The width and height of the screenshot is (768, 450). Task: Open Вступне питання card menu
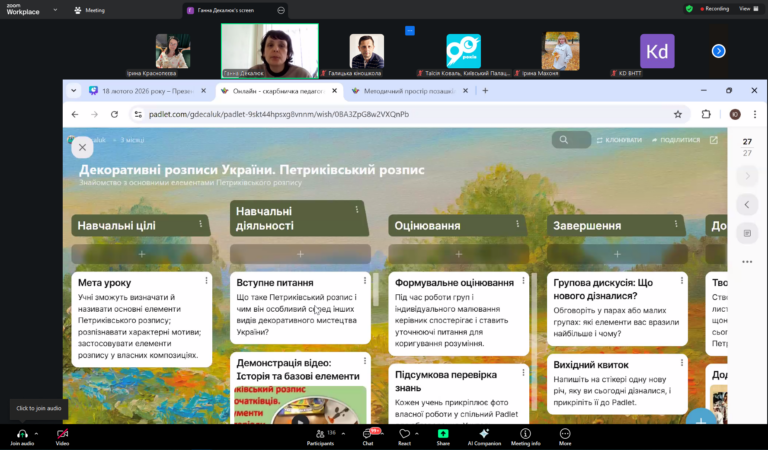click(x=365, y=281)
